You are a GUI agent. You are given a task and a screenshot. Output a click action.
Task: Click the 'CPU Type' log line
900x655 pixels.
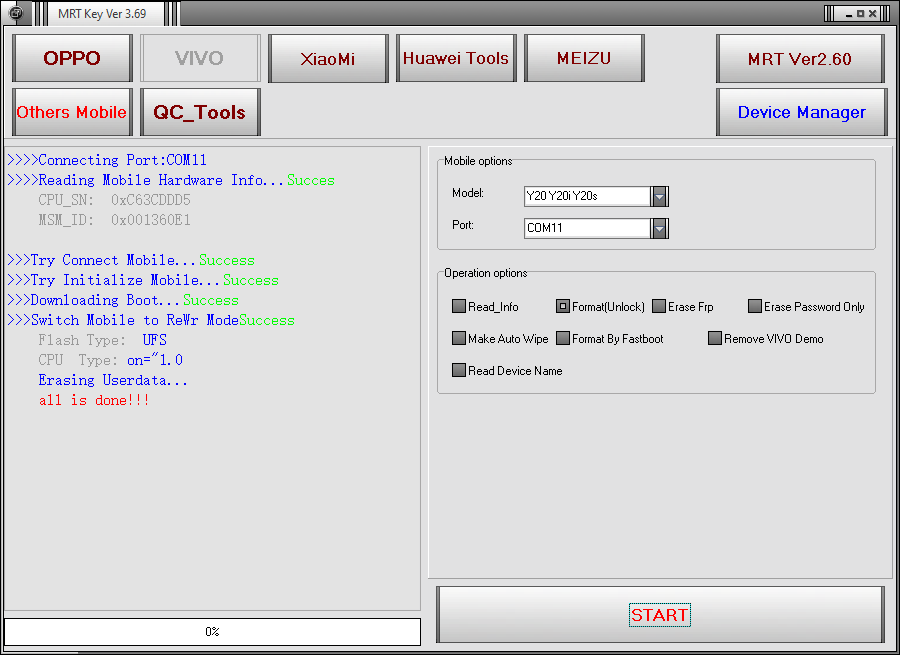[x=111, y=361]
